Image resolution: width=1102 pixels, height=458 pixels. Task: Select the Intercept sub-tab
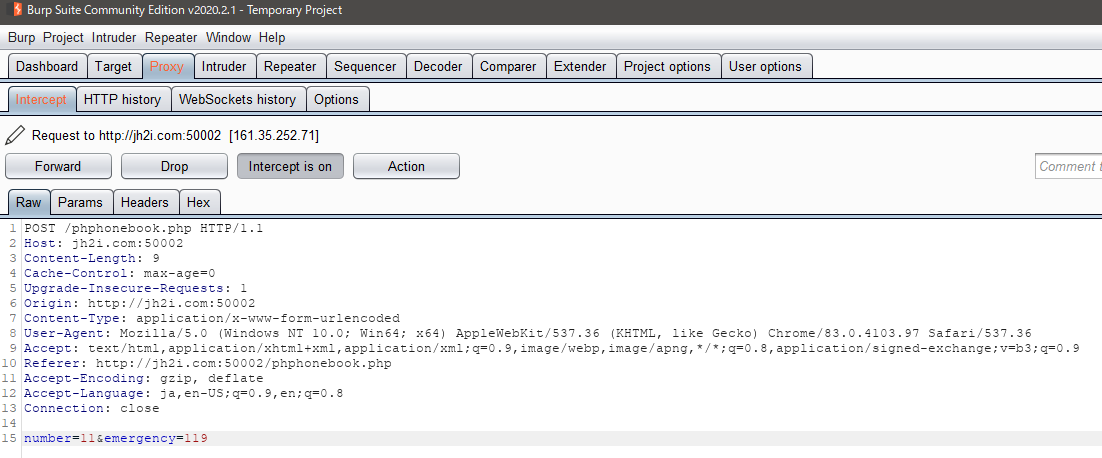click(x=41, y=99)
